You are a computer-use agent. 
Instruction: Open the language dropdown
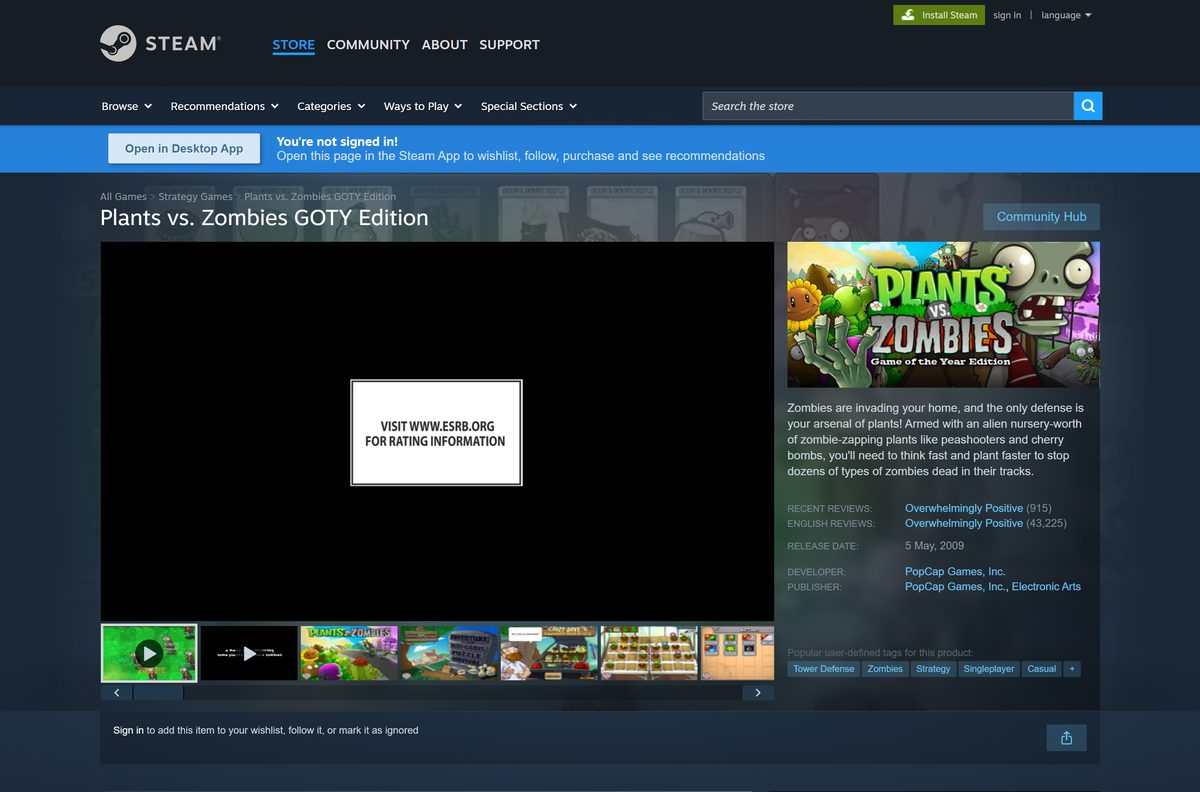(x=1066, y=15)
